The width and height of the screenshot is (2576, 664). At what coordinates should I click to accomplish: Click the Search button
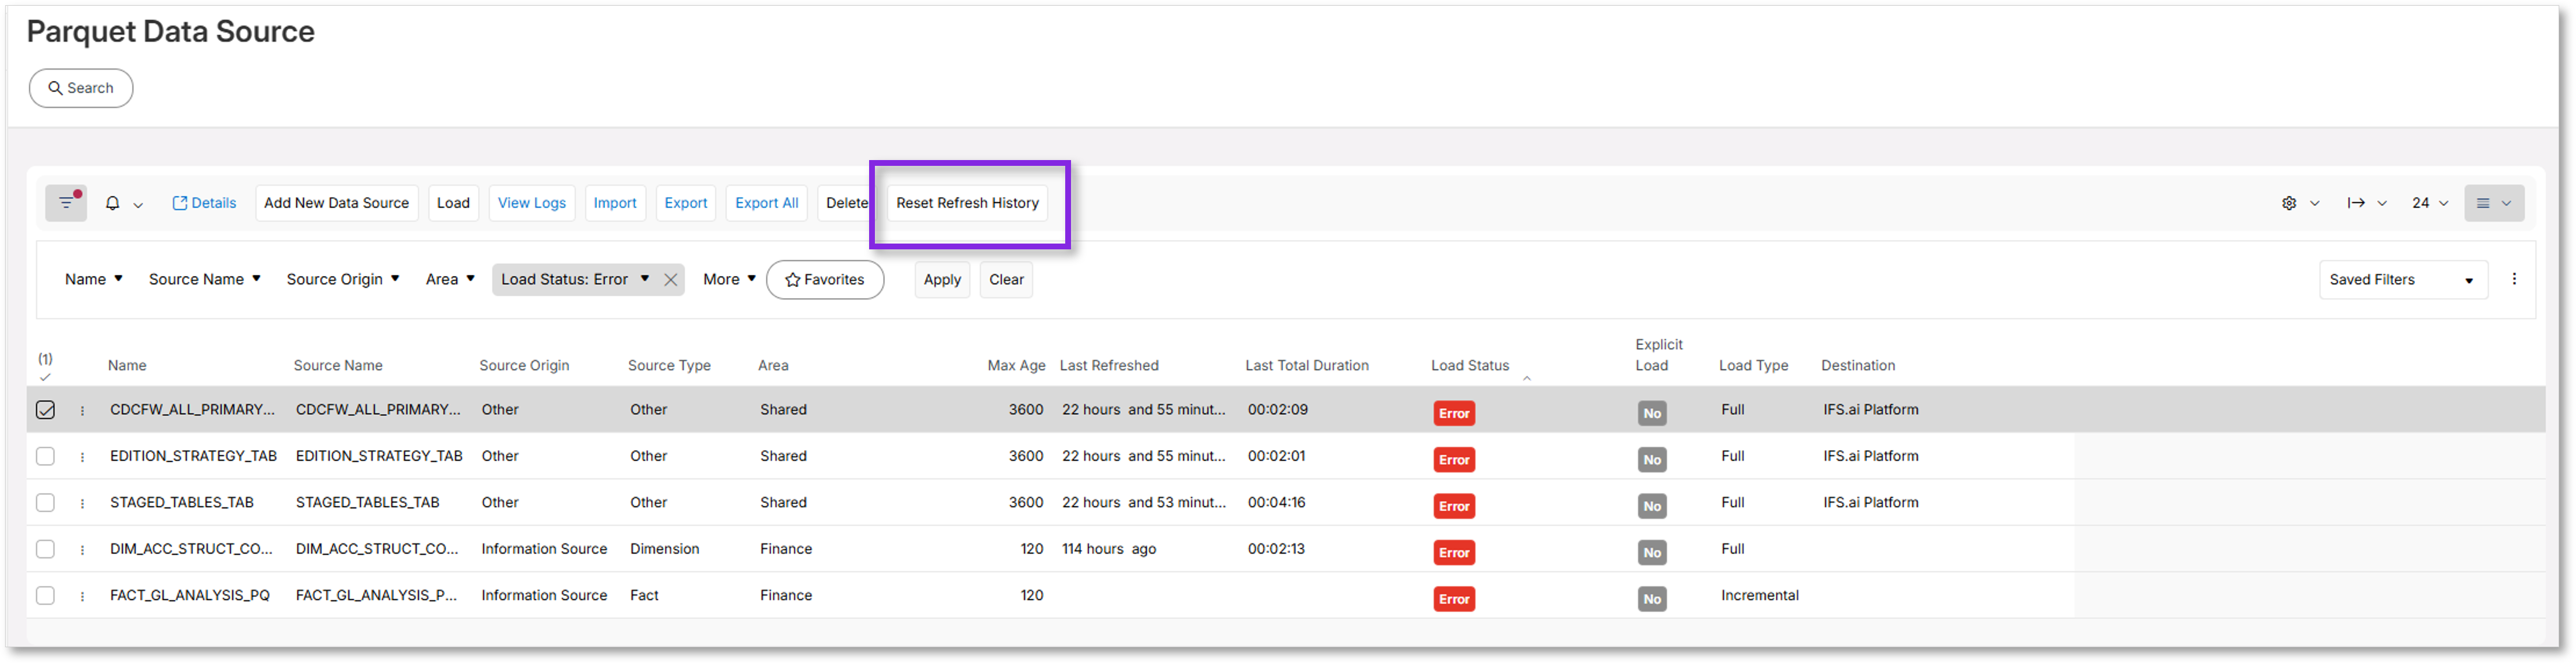[x=81, y=88]
